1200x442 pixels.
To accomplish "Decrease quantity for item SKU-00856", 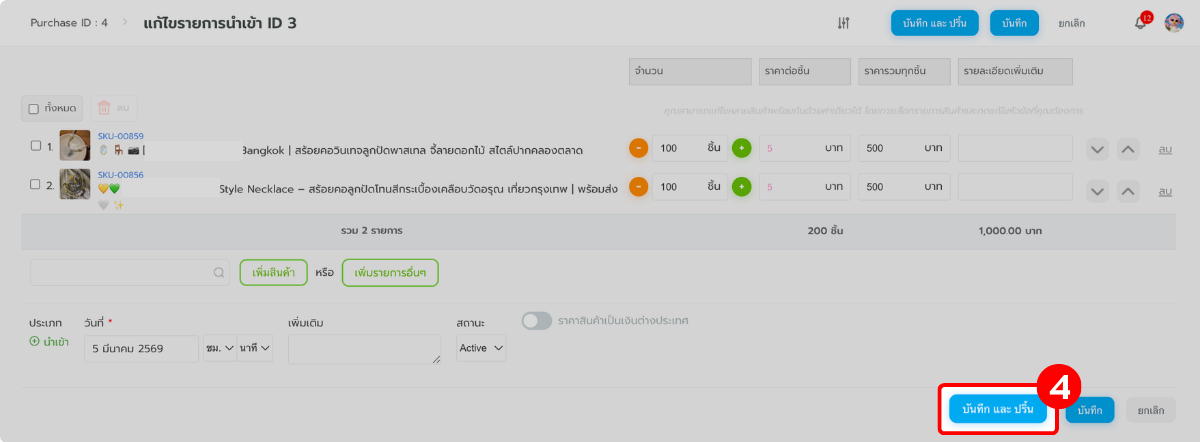I will click(638, 186).
